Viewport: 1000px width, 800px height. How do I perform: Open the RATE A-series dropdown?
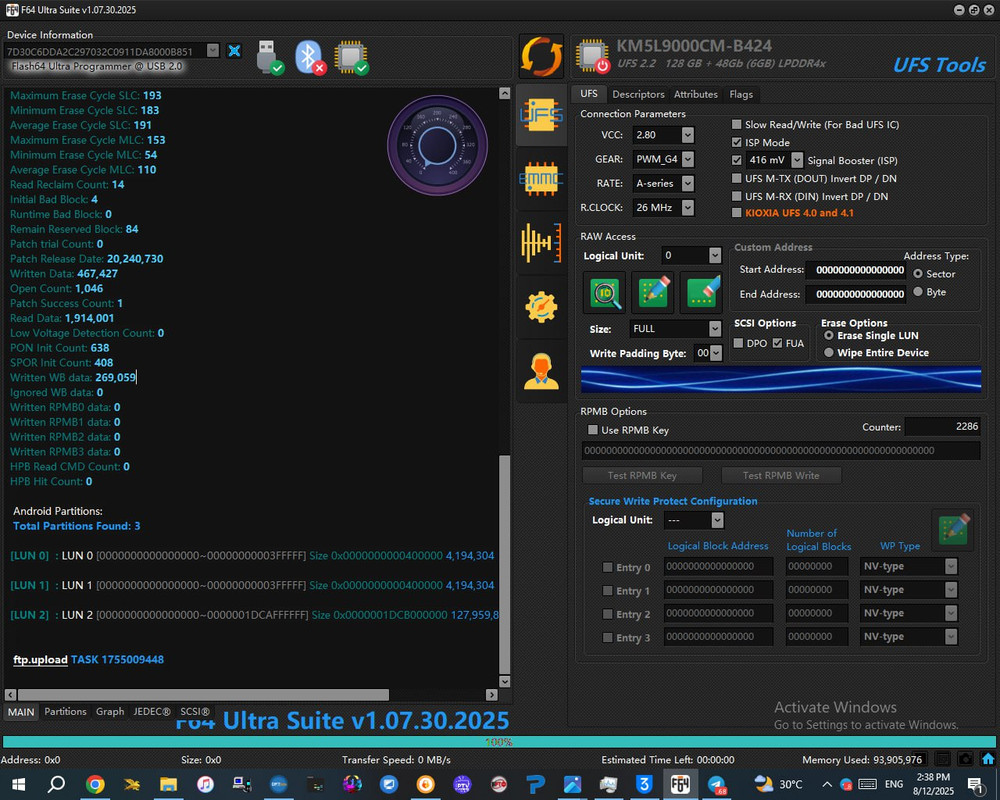[x=688, y=183]
